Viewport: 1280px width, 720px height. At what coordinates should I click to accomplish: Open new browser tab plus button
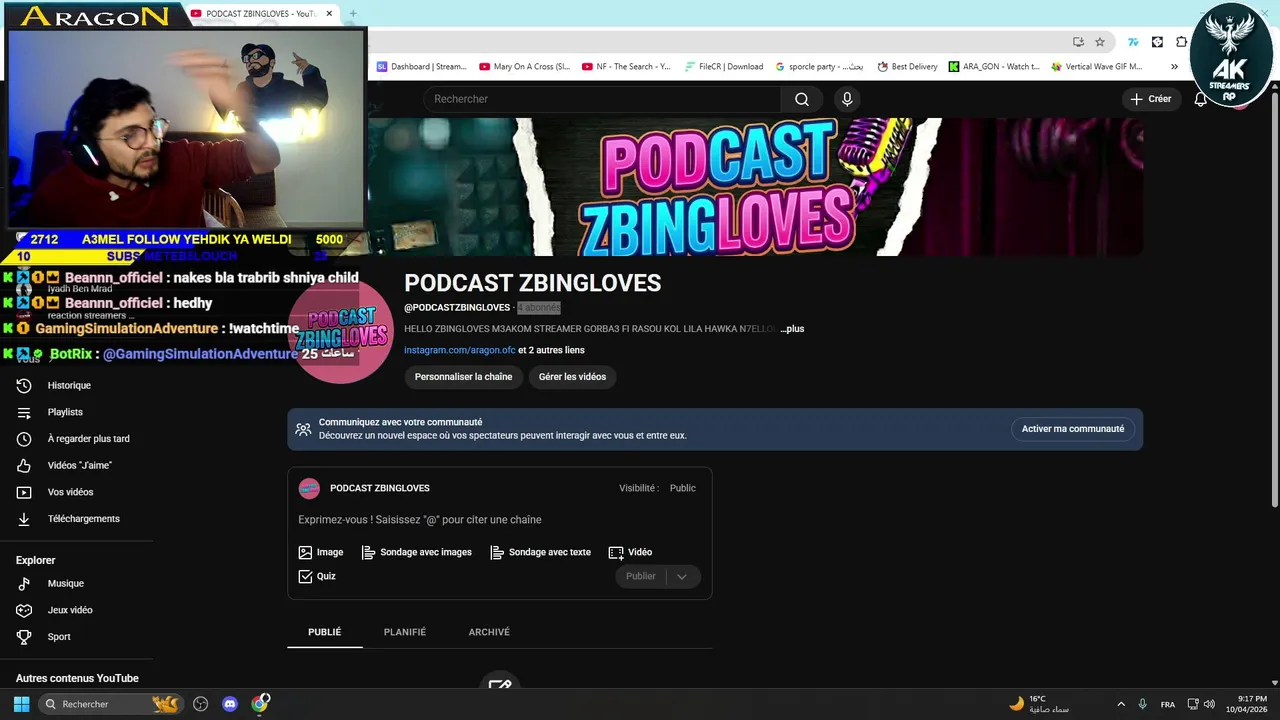point(353,14)
